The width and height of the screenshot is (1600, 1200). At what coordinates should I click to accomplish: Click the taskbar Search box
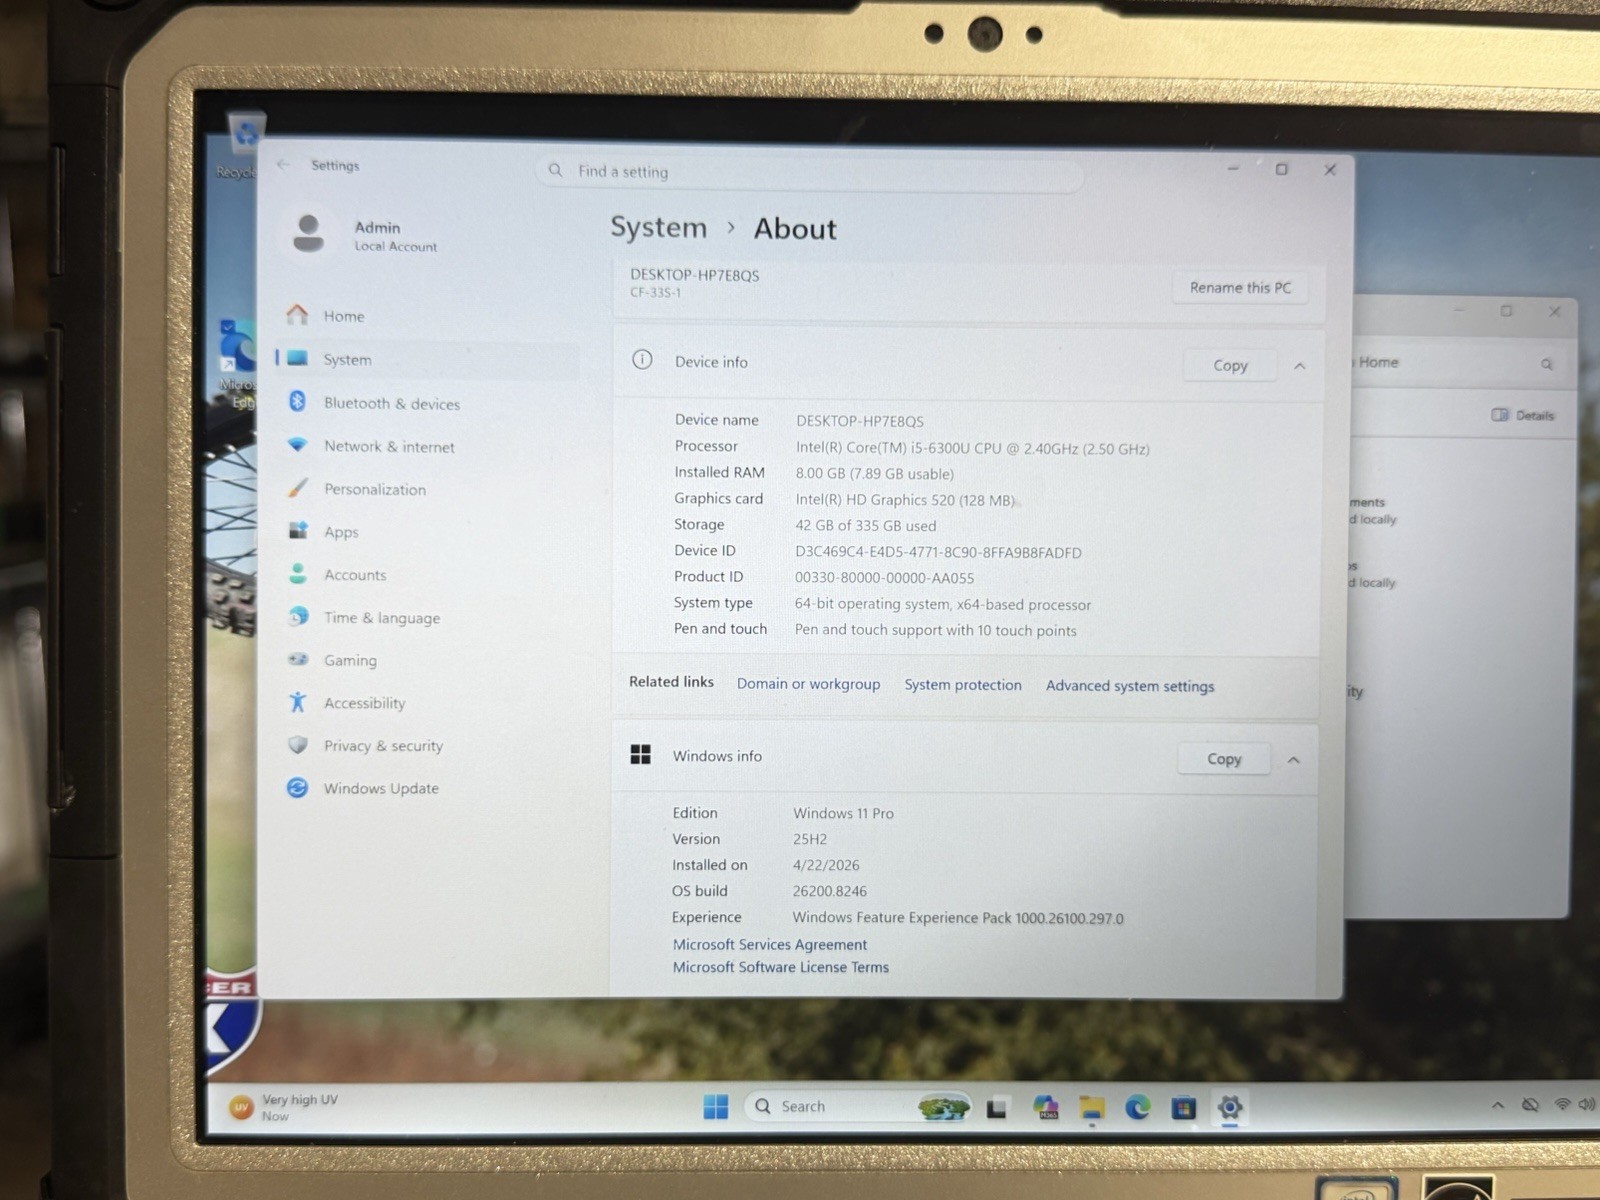[858, 1107]
